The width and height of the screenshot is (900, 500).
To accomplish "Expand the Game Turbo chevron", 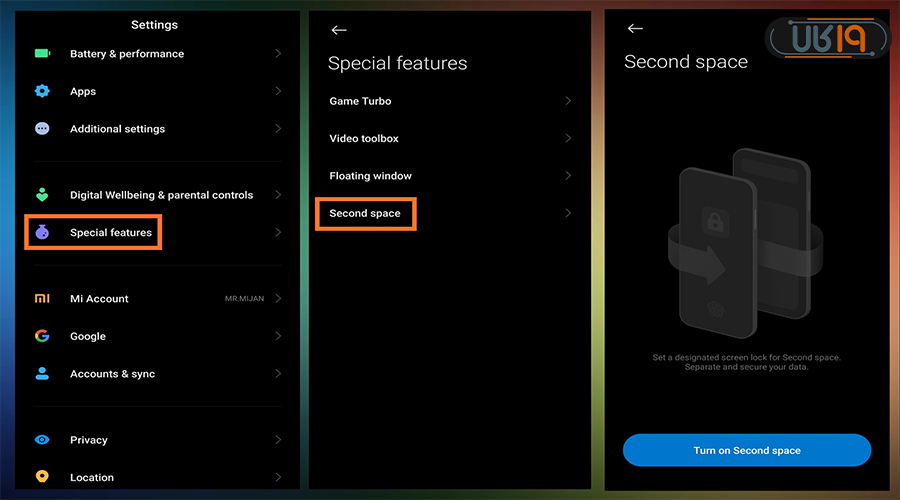I will coord(568,101).
